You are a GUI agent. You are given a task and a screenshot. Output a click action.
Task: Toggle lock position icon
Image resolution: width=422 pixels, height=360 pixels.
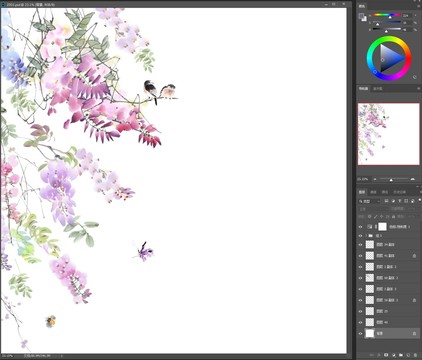(382, 217)
